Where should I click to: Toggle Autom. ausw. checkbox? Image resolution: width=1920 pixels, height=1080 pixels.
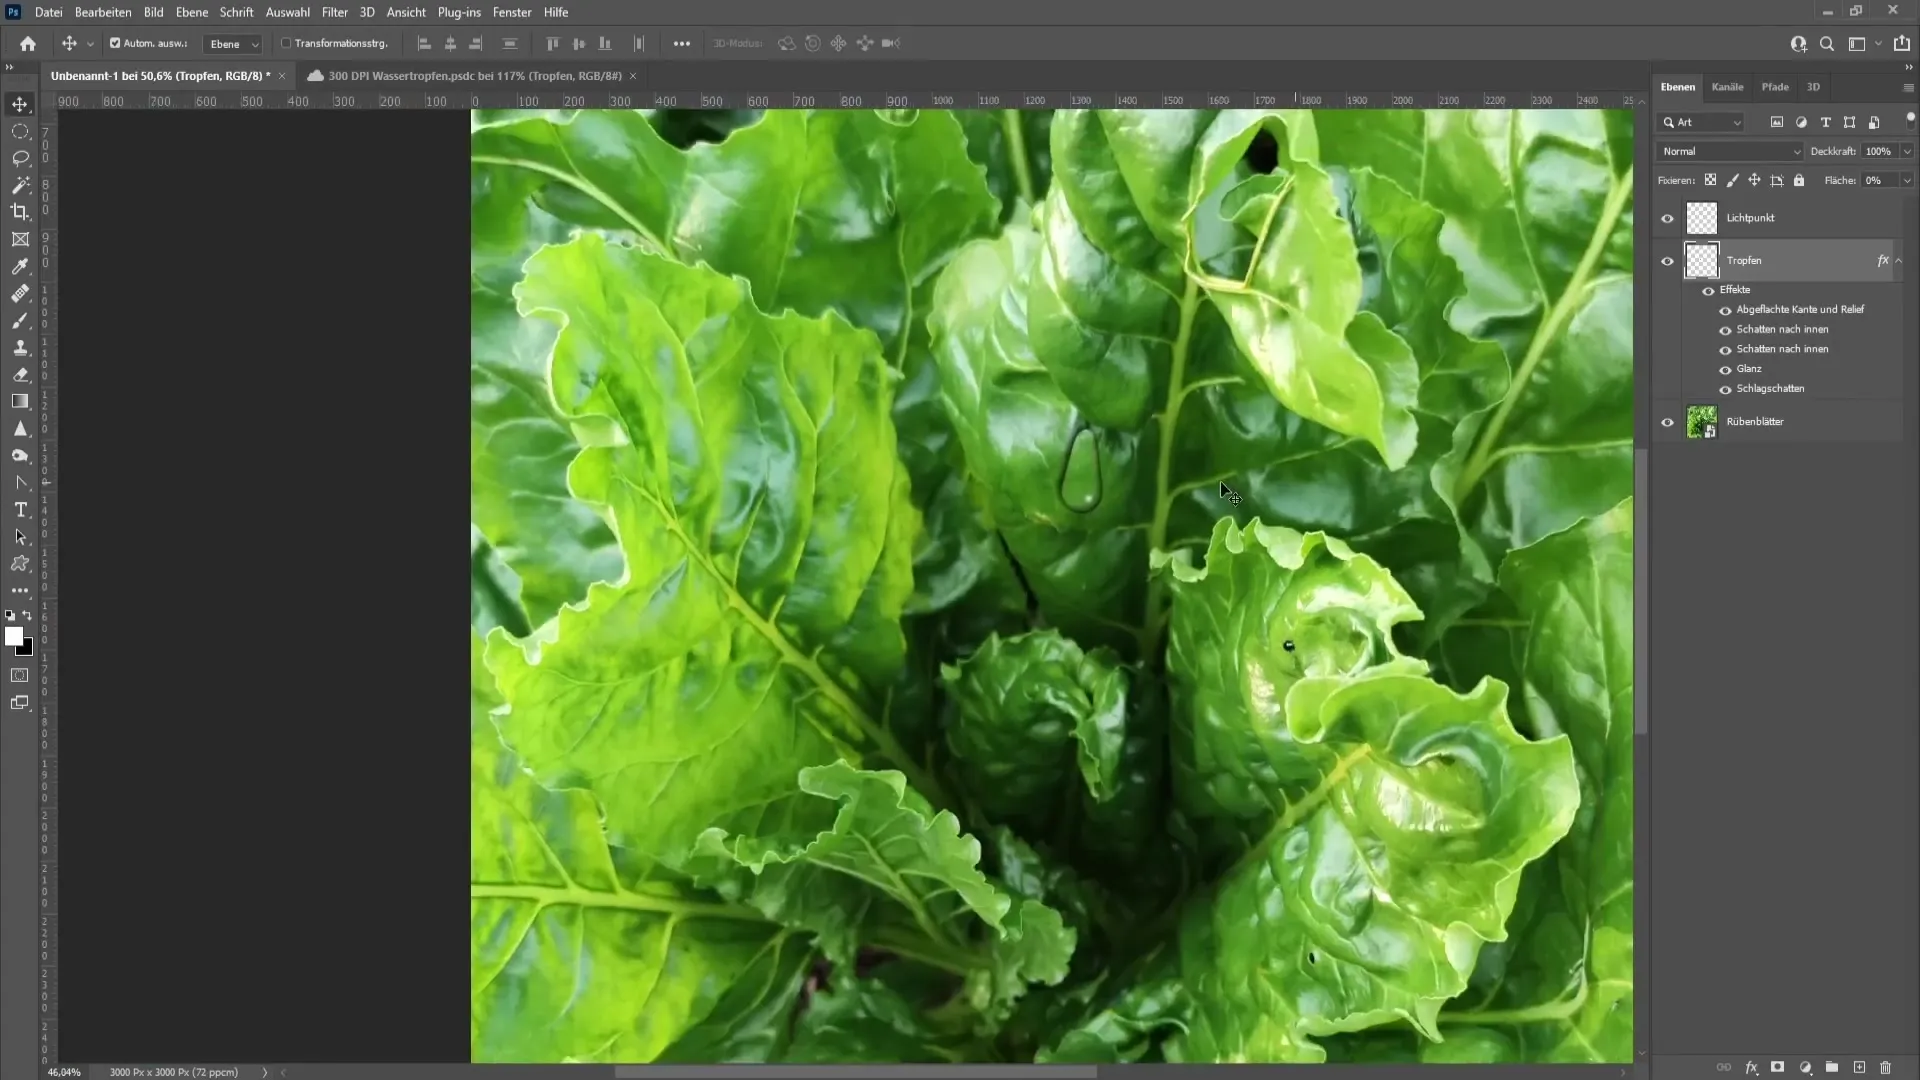pyautogui.click(x=115, y=43)
